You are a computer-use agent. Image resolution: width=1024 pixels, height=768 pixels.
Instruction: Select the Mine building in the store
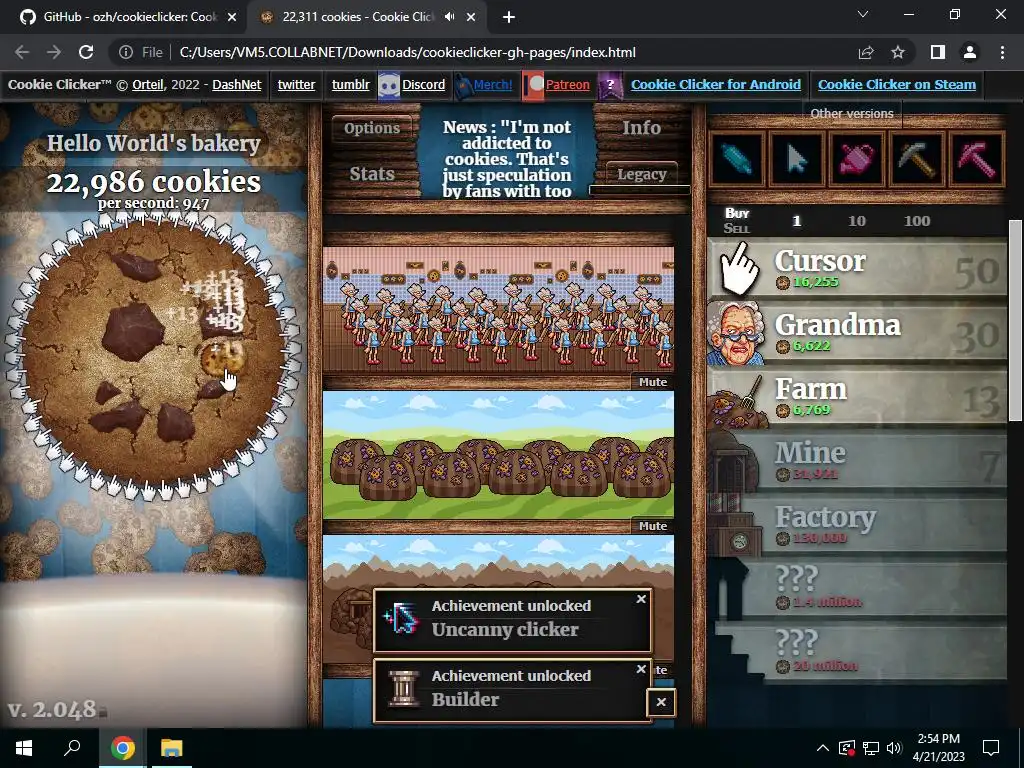click(x=857, y=462)
